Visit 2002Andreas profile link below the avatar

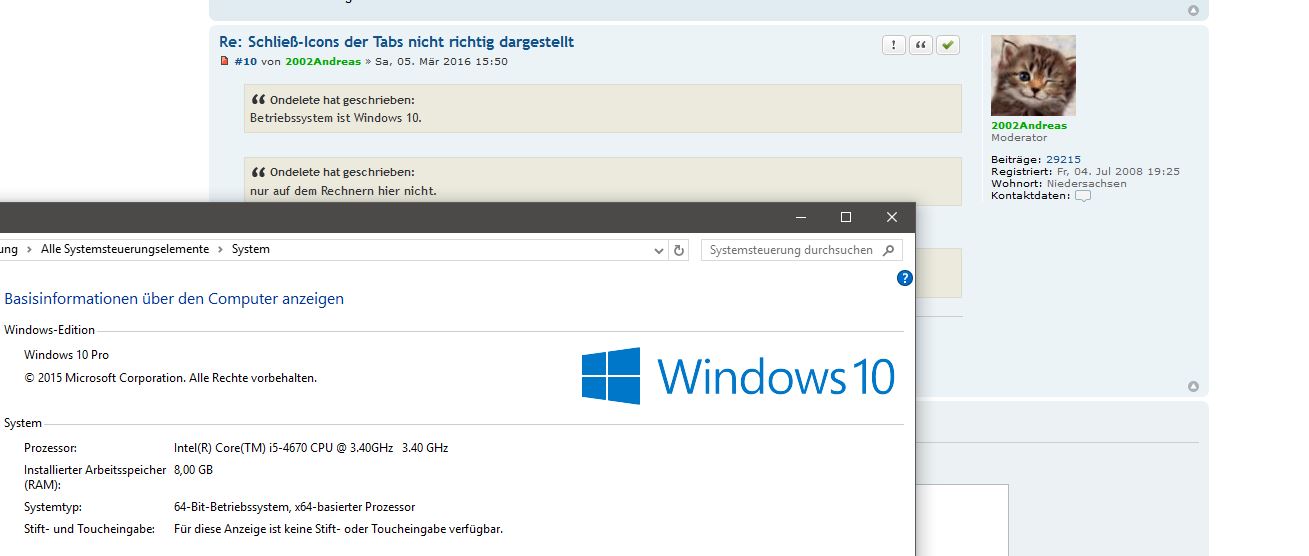(1028, 126)
